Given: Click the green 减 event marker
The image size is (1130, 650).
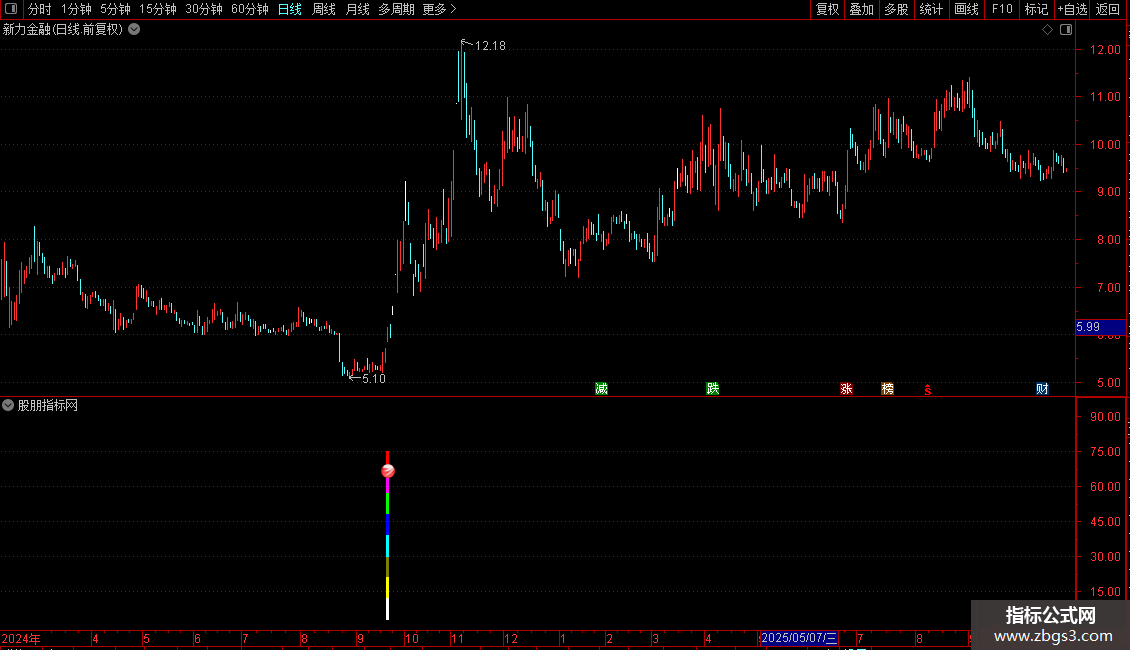Looking at the screenshot, I should pyautogui.click(x=602, y=389).
